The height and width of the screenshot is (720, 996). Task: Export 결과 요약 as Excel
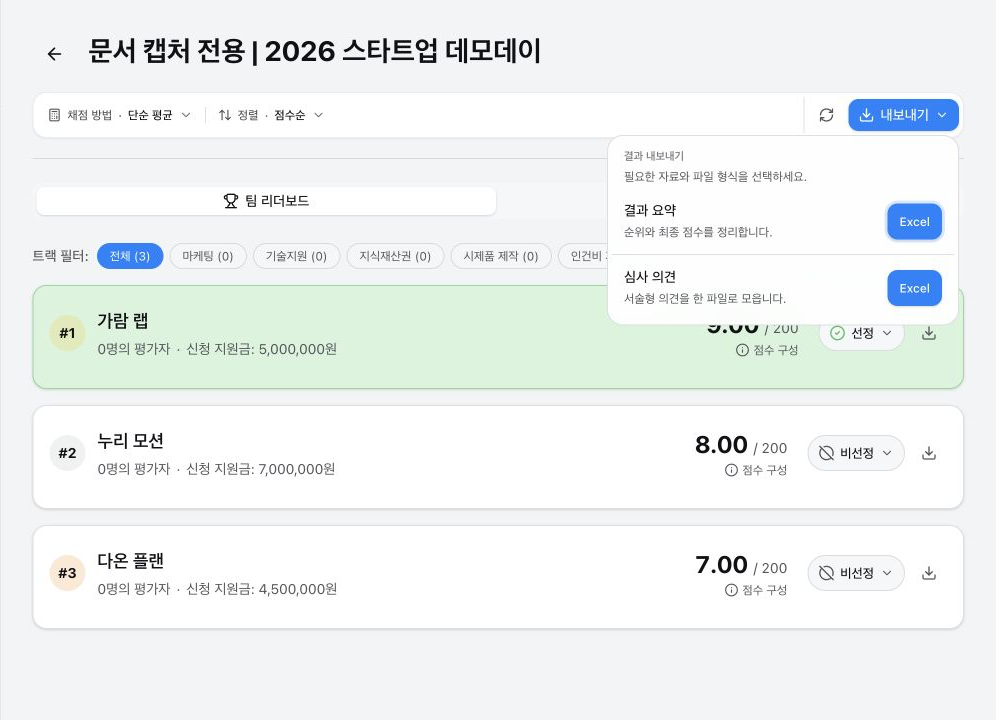(x=914, y=222)
